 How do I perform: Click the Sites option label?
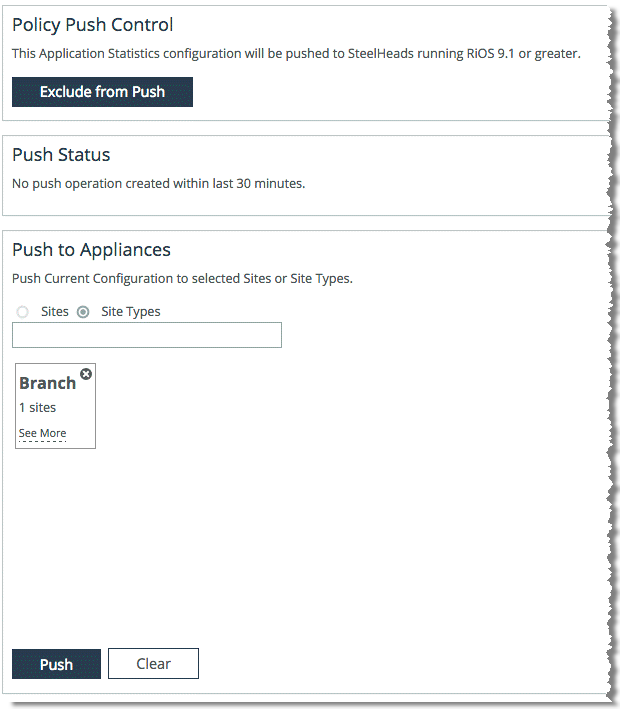click(55, 312)
